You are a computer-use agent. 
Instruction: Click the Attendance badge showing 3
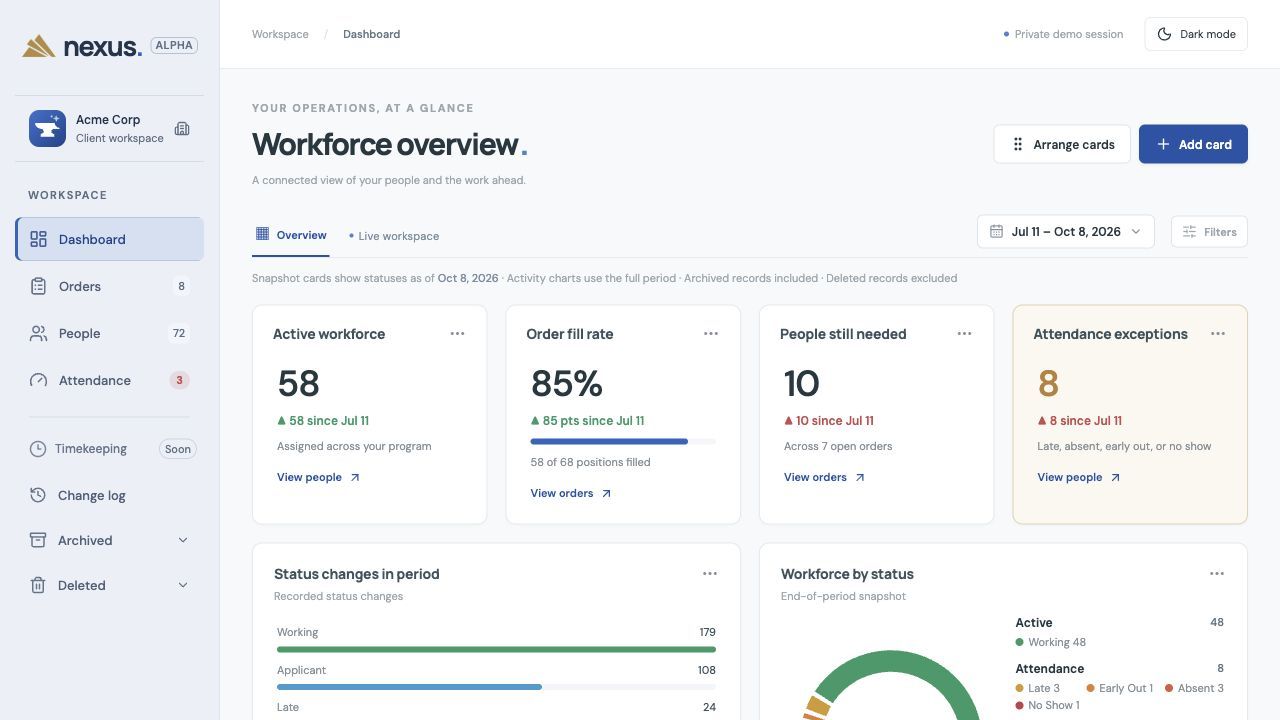point(179,380)
